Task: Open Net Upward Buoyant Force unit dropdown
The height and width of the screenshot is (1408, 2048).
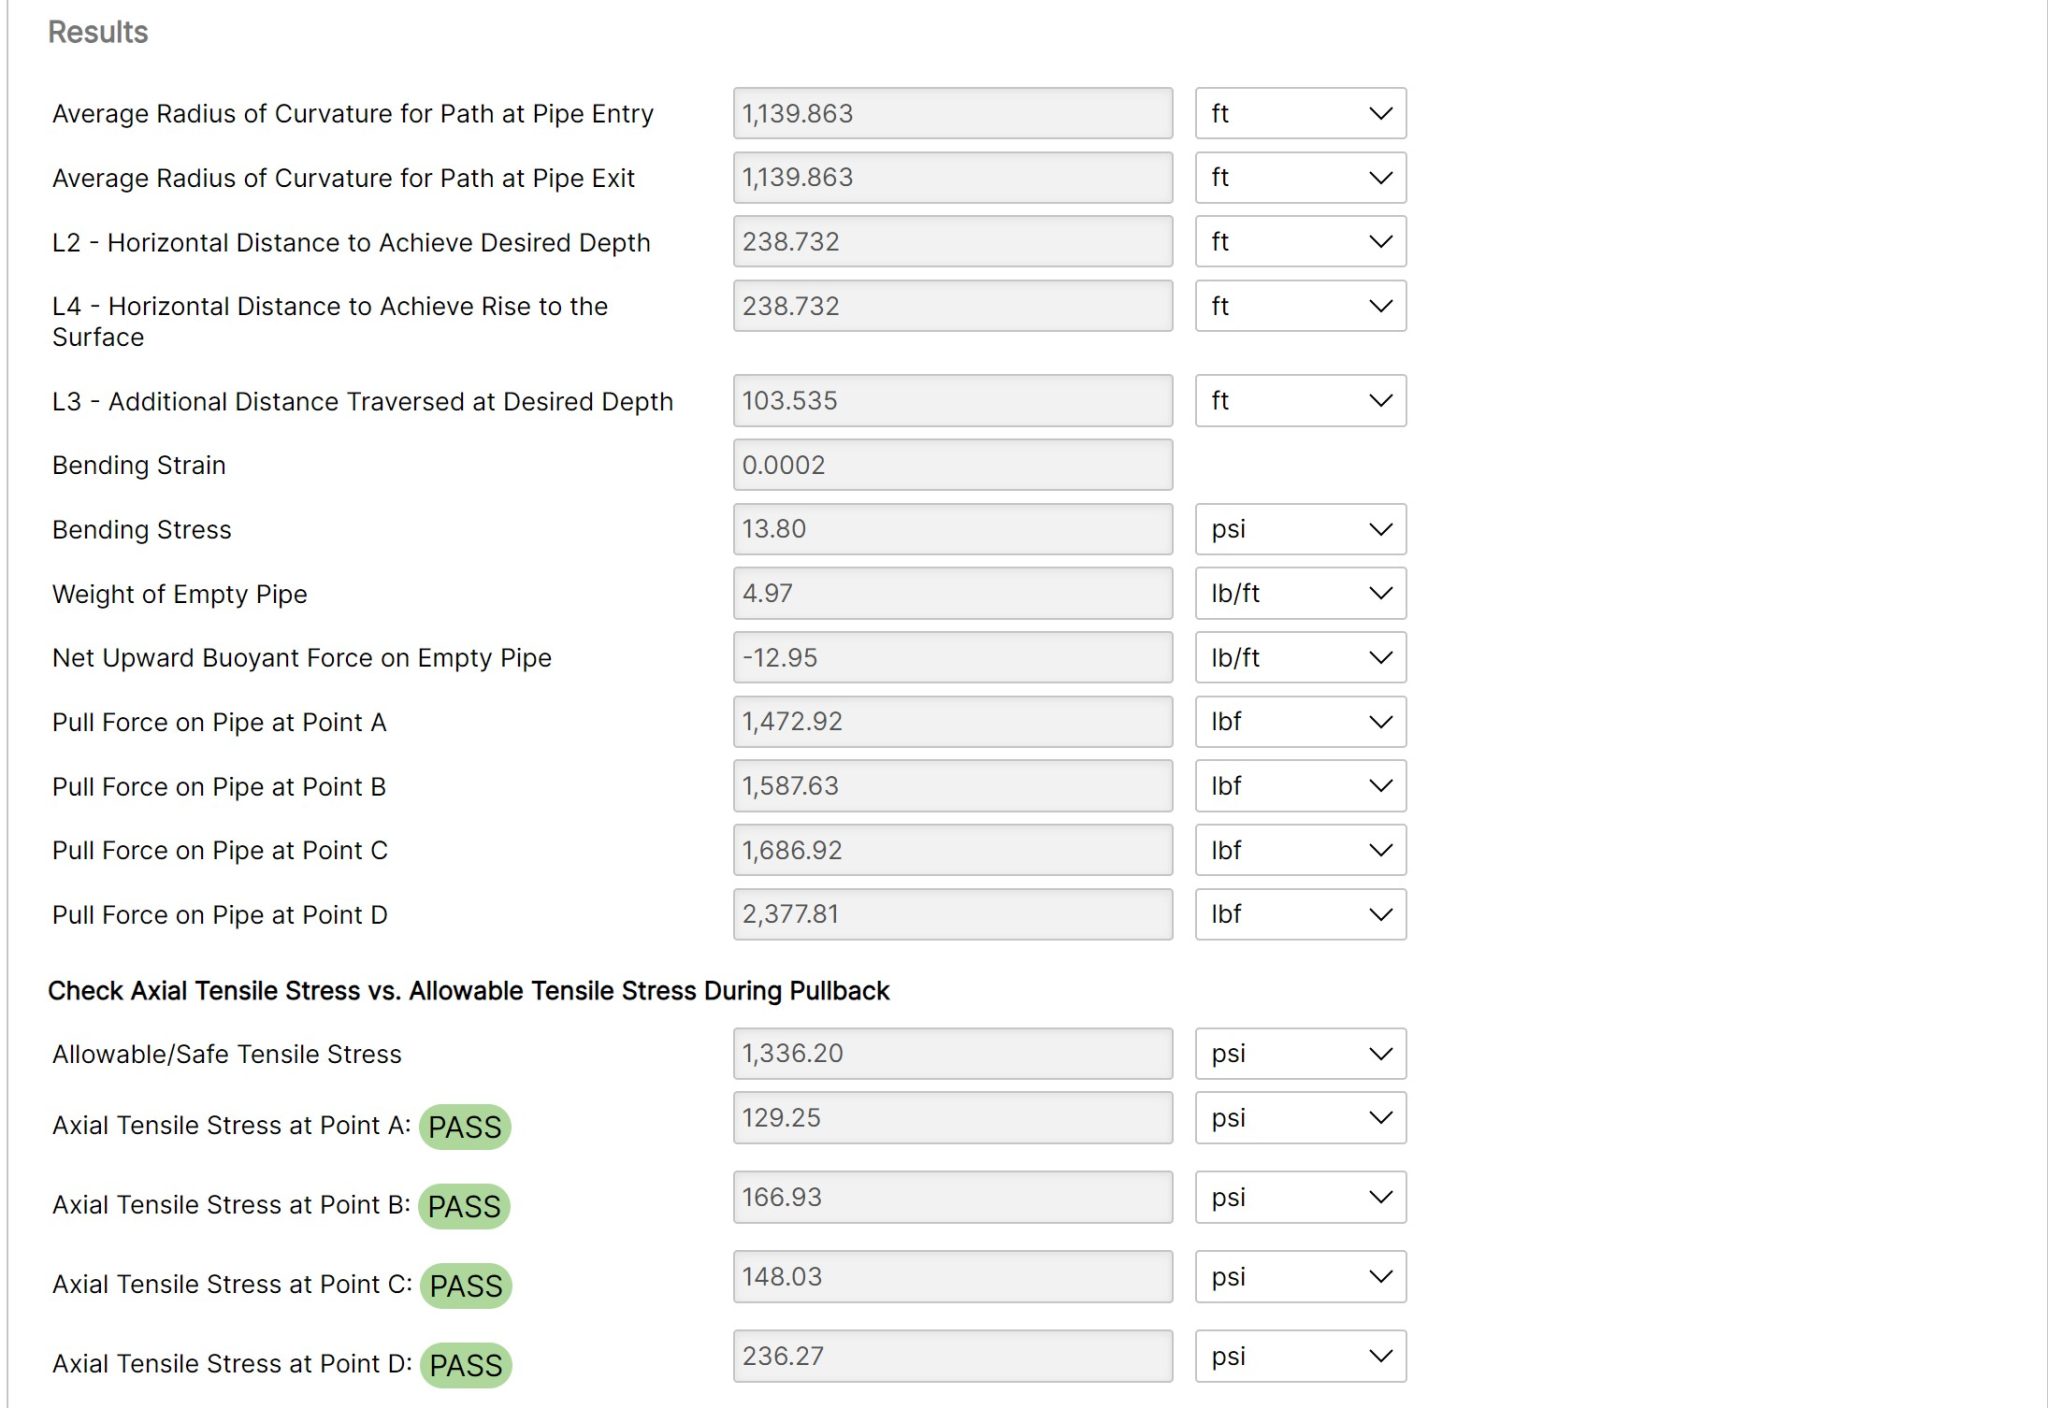Action: (1300, 657)
